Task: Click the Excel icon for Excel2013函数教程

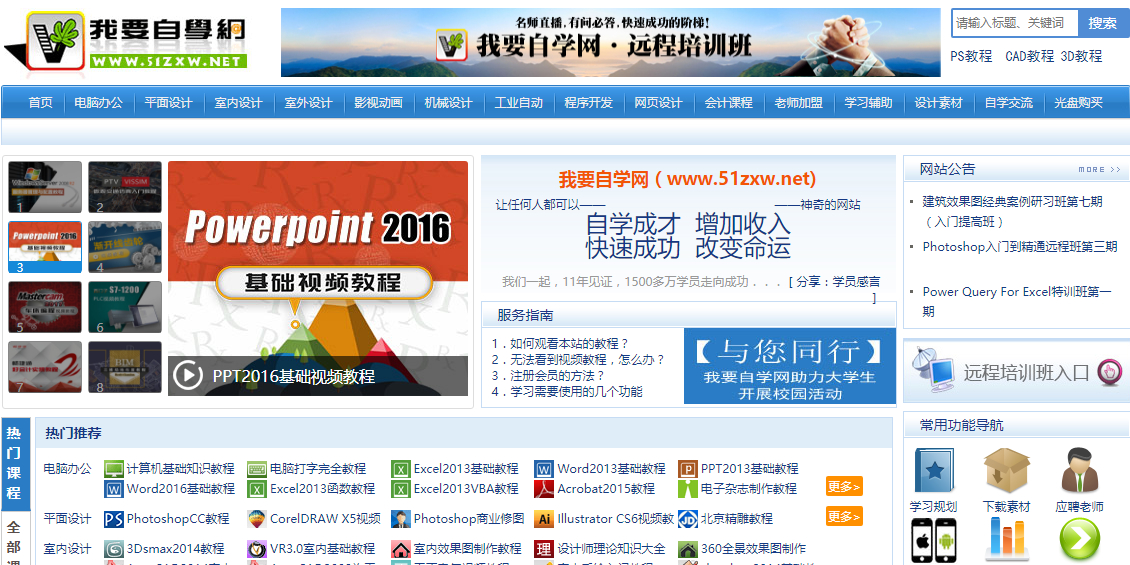Action: (x=257, y=489)
